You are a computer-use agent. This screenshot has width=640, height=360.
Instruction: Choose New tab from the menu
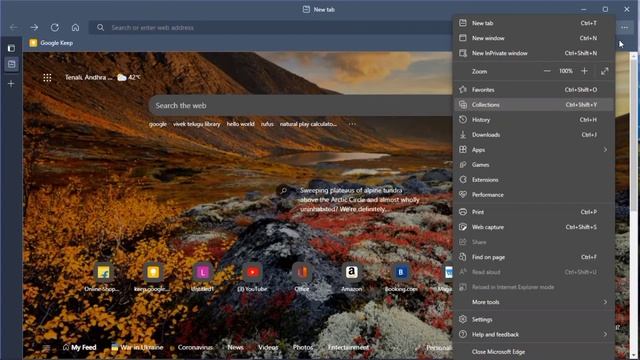point(533,23)
